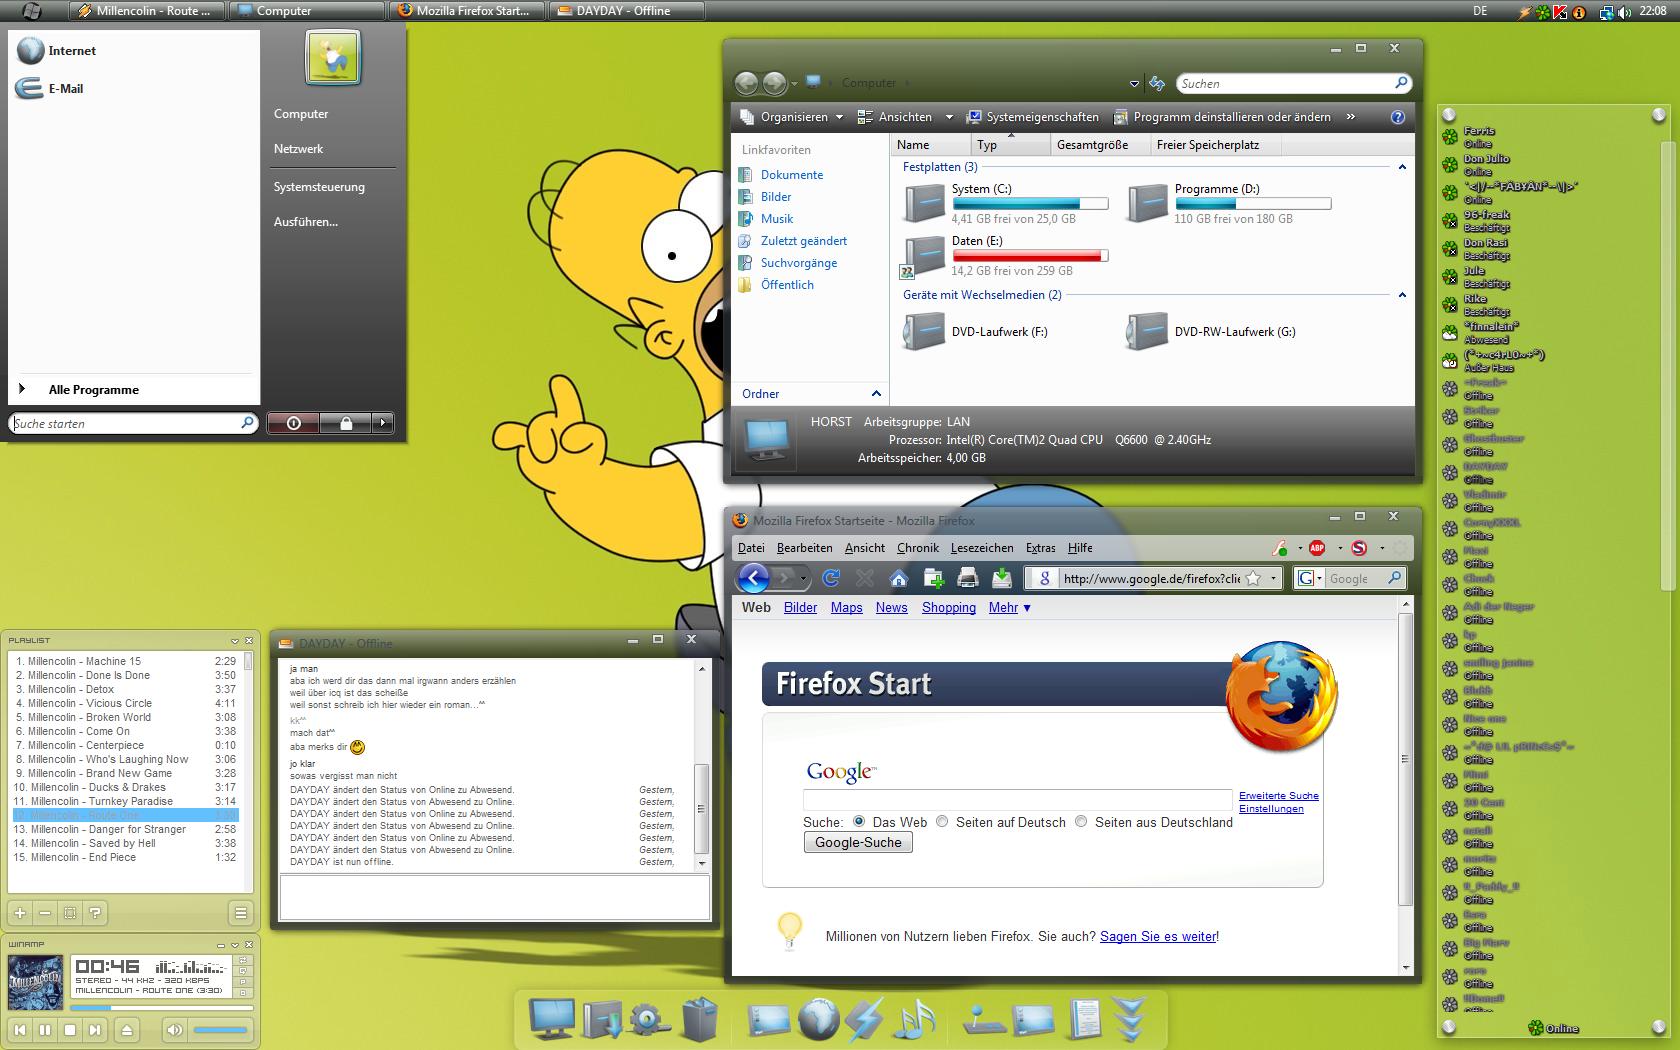Open Firefox Lesezeichen menu
The image size is (1680, 1050).
click(x=982, y=548)
